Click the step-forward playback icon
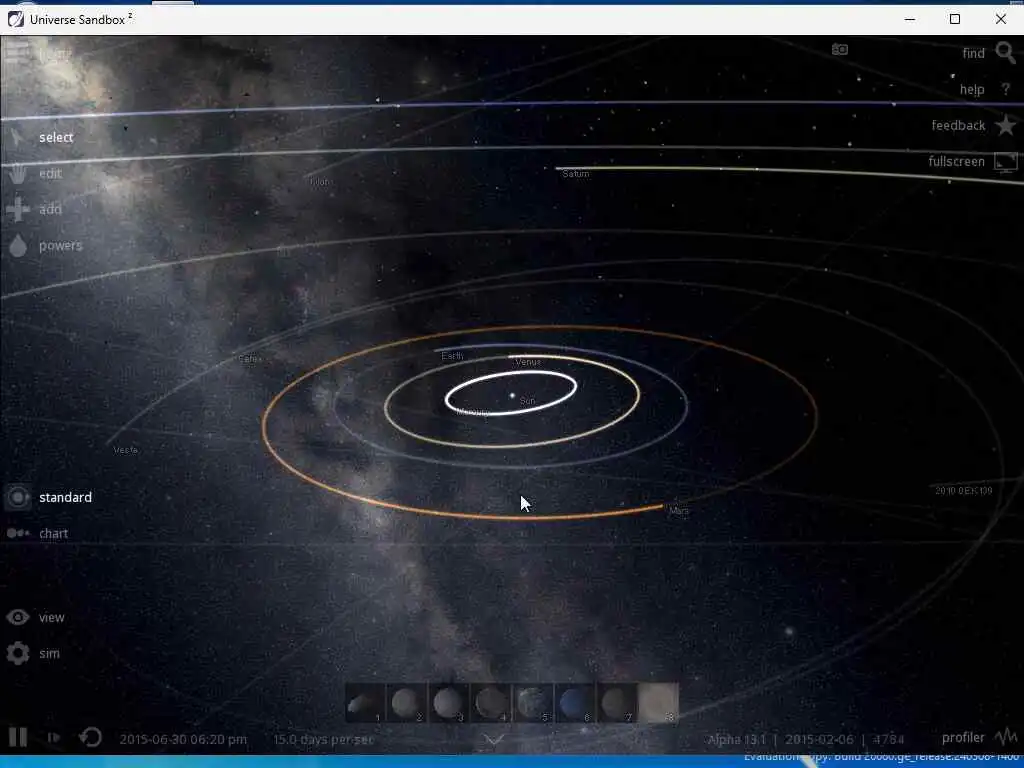The height and width of the screenshot is (768, 1024). (x=54, y=738)
